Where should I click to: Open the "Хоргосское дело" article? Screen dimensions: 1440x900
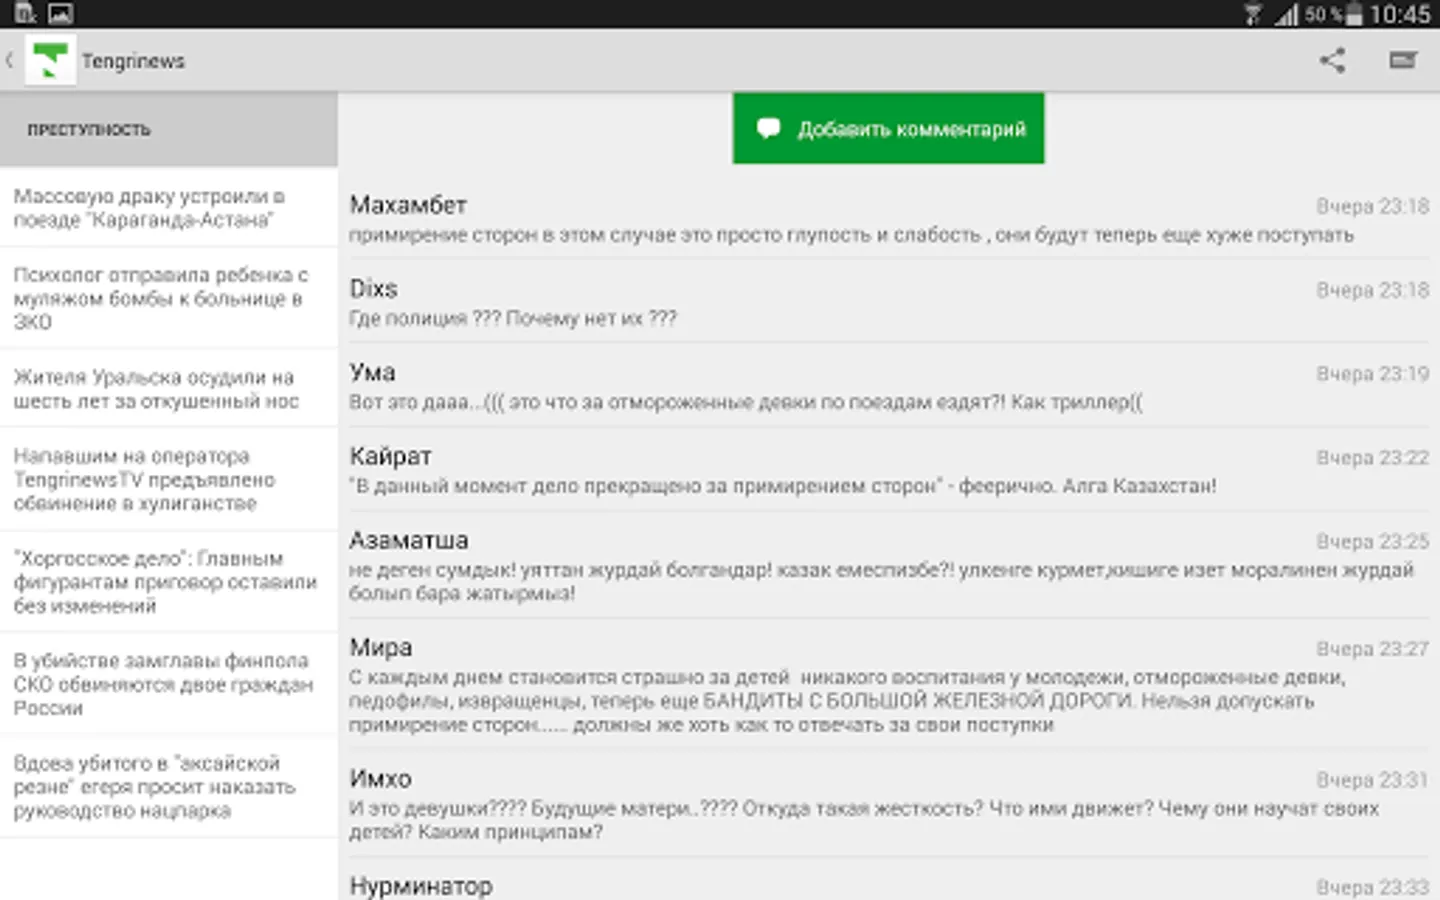[x=169, y=581]
